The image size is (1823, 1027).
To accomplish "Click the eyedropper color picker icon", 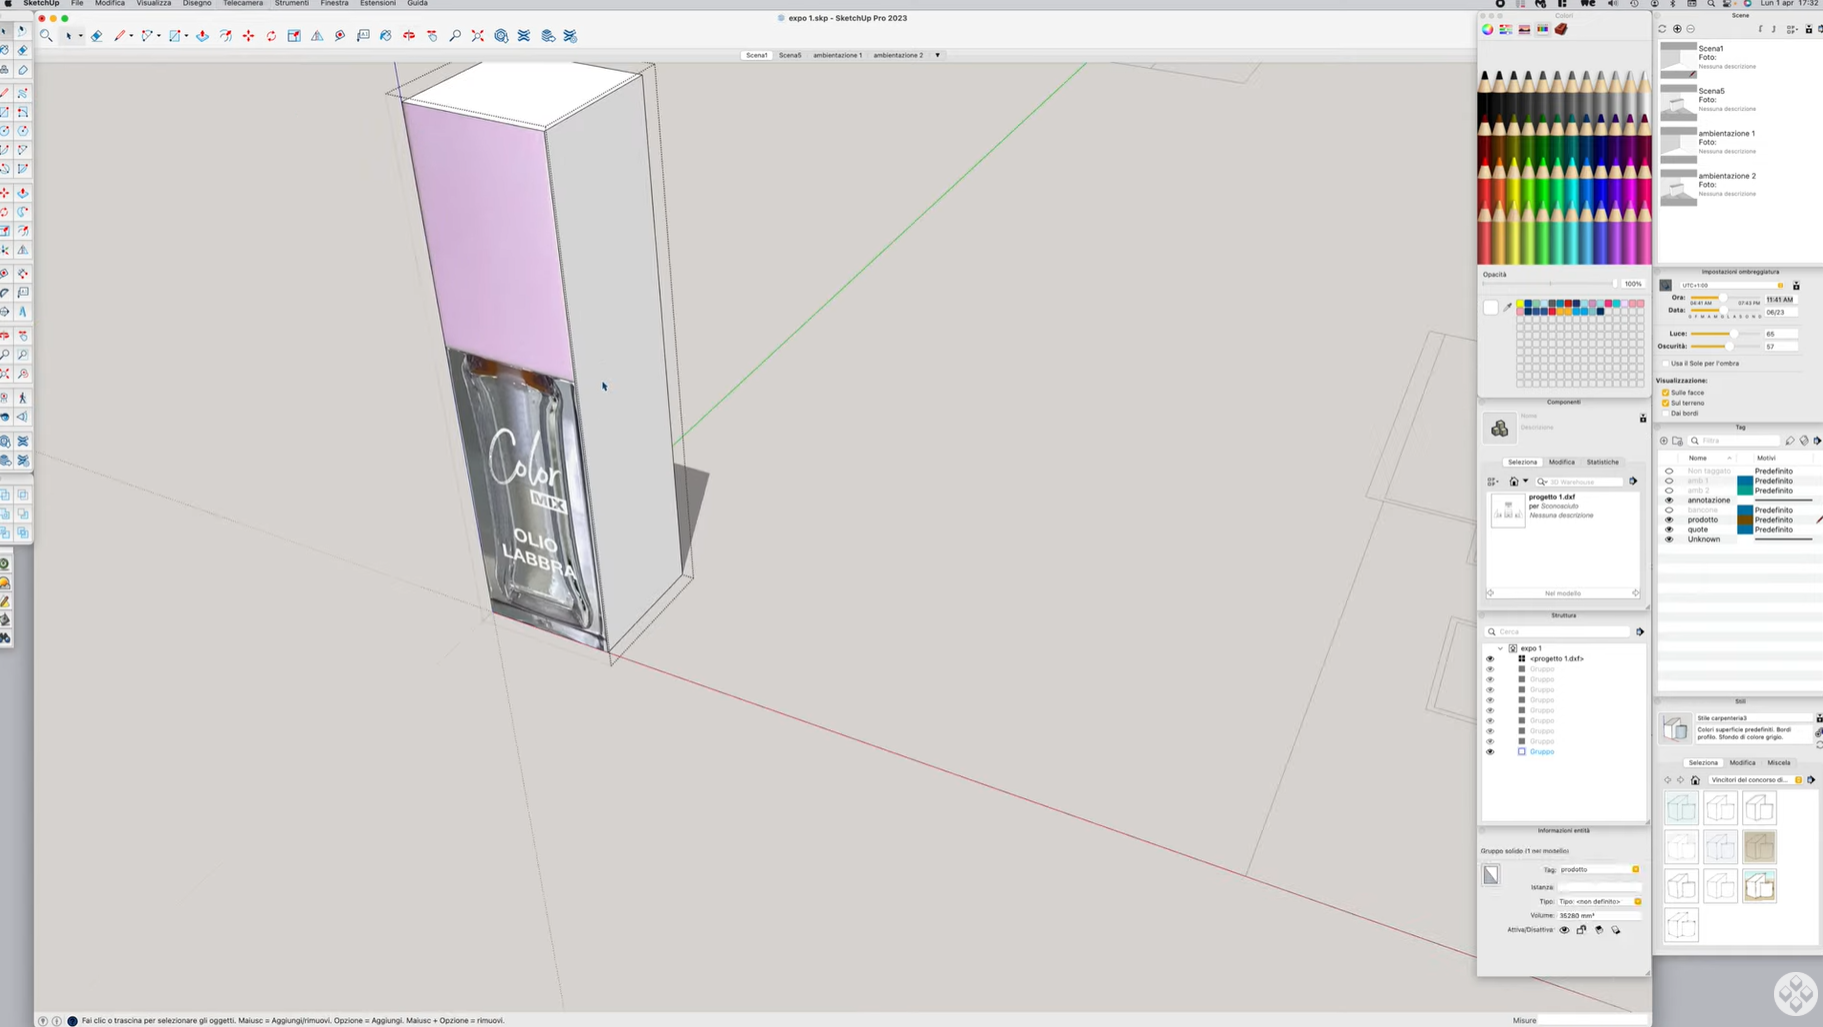I will coord(1508,307).
